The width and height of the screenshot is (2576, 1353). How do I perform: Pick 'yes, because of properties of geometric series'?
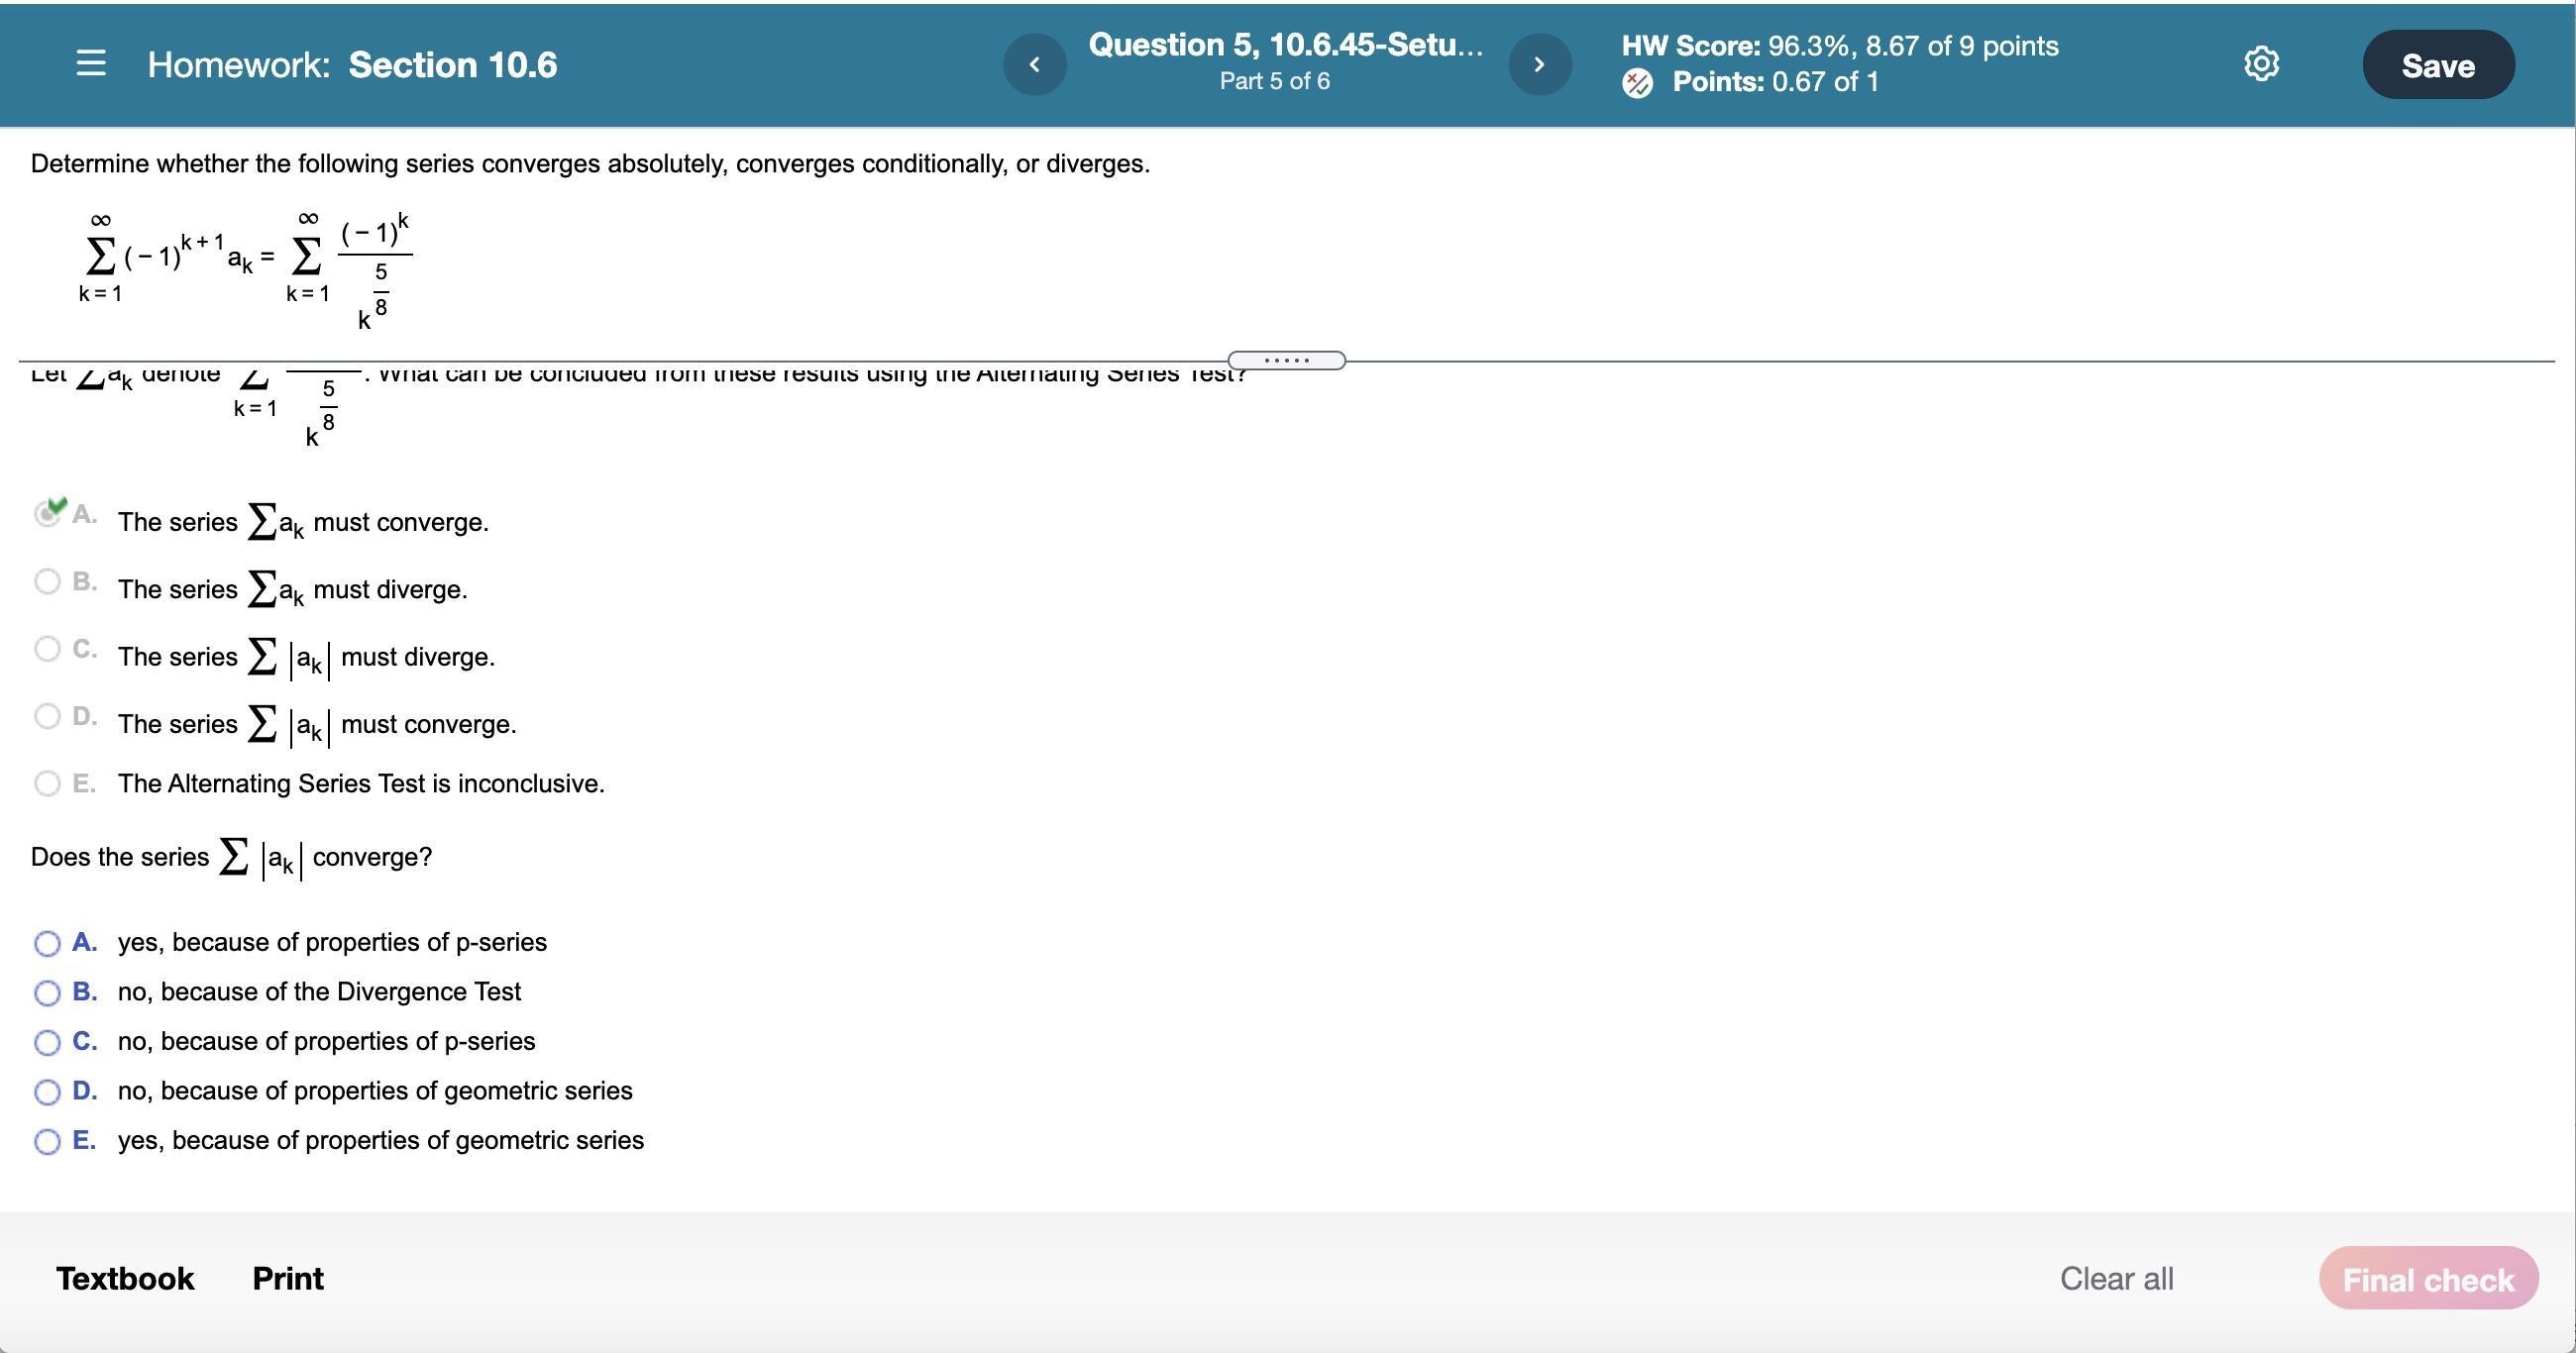47,1141
